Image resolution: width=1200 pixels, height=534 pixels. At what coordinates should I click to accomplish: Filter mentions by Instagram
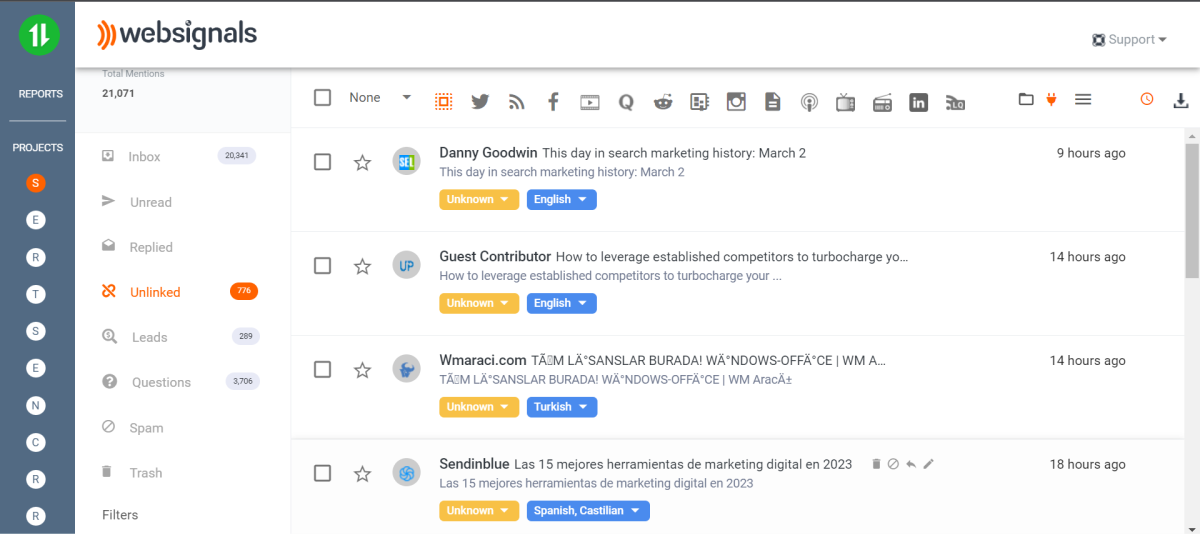click(x=736, y=101)
